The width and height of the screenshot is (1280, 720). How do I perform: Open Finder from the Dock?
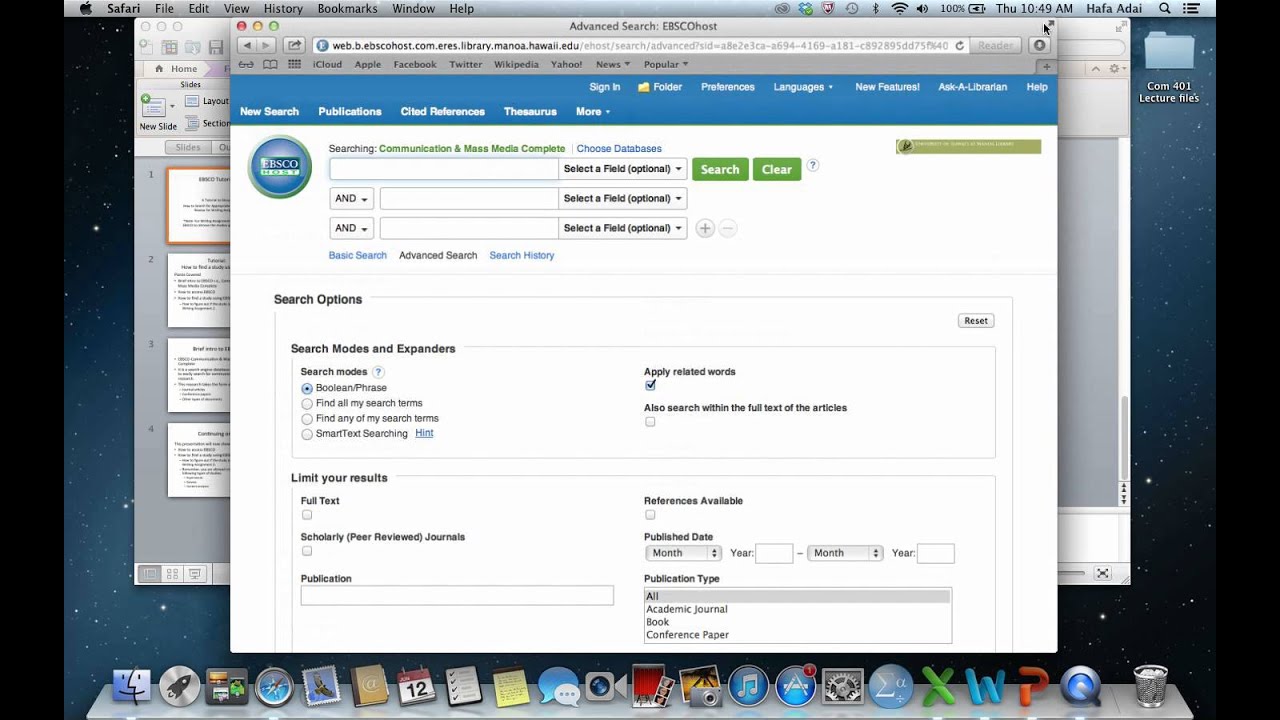click(x=131, y=686)
